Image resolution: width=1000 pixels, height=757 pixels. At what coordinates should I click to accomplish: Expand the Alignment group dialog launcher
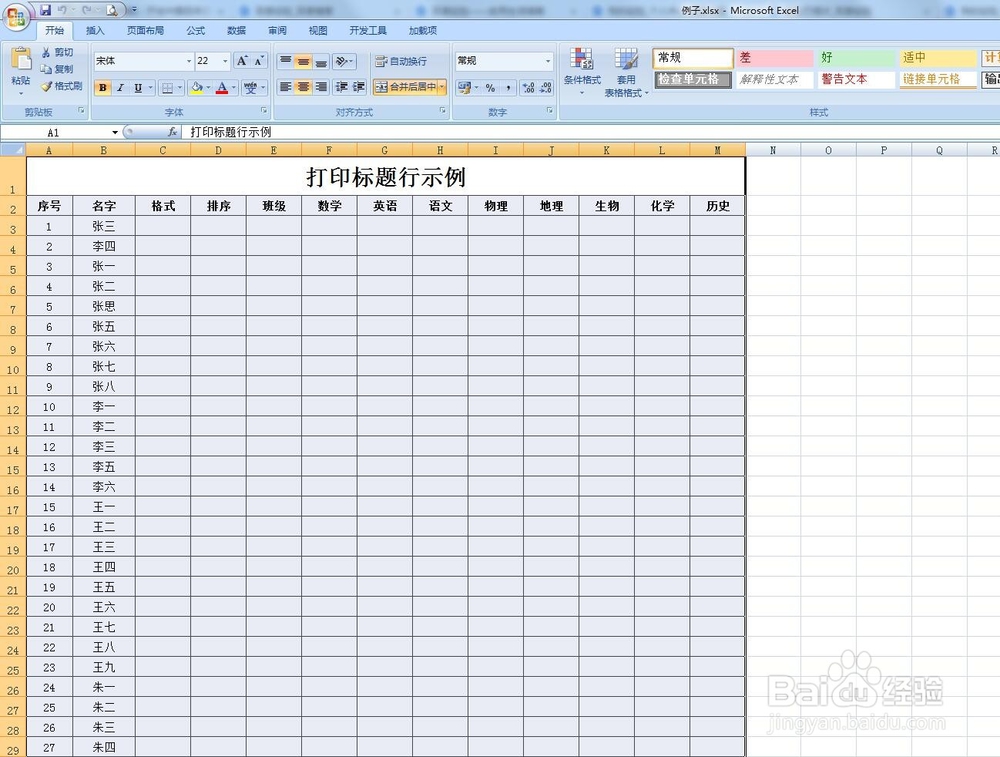(x=443, y=111)
